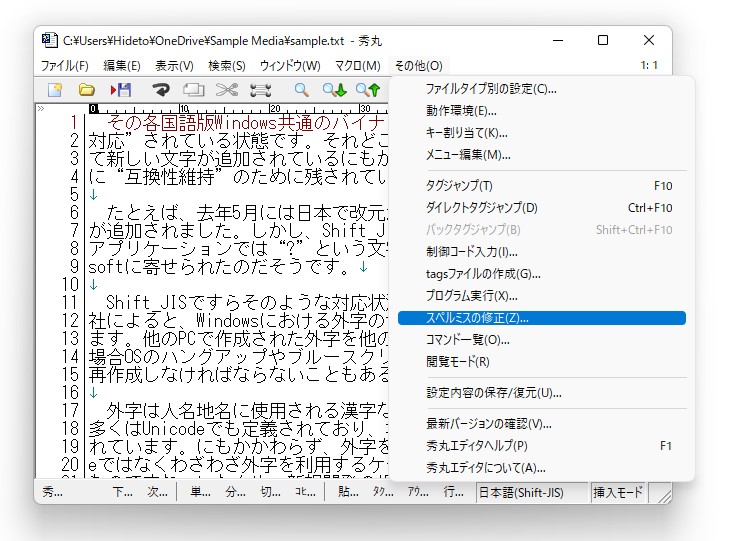The height and width of the screenshot is (541, 730).
Task: Open the 検索(S) menu
Action: tap(227, 66)
